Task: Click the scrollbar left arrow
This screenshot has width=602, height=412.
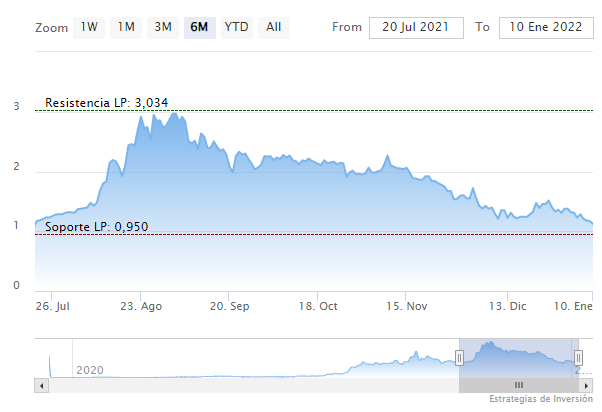Action: [x=41, y=385]
